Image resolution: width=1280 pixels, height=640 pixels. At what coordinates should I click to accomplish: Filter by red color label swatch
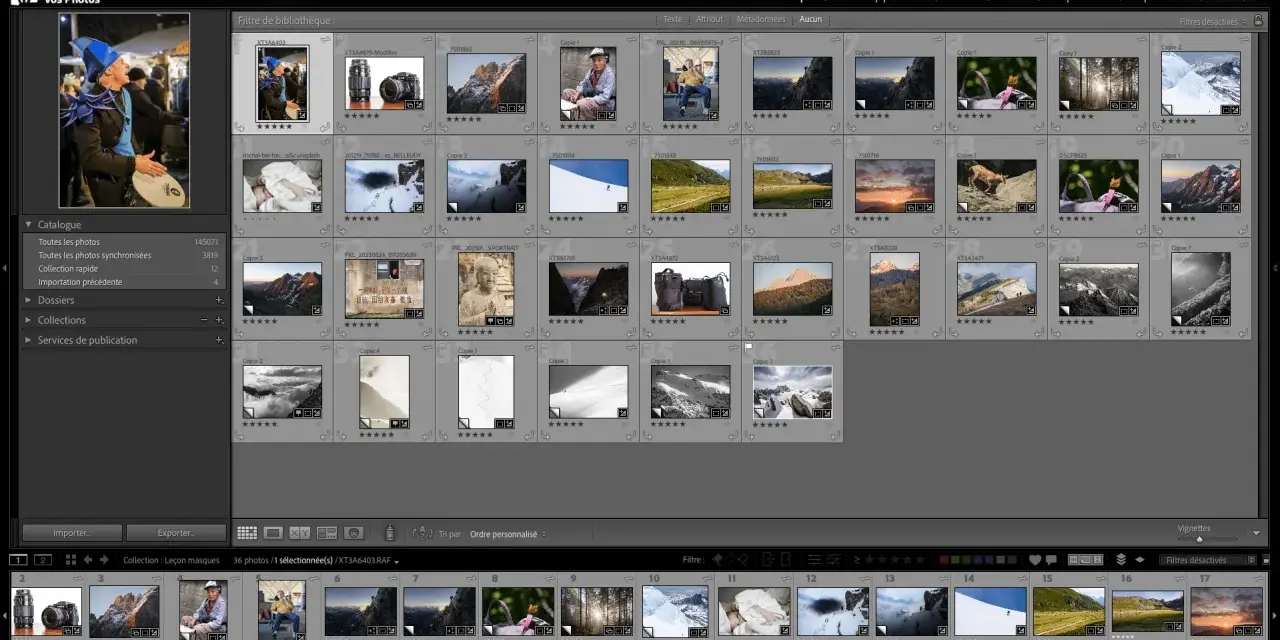point(944,560)
